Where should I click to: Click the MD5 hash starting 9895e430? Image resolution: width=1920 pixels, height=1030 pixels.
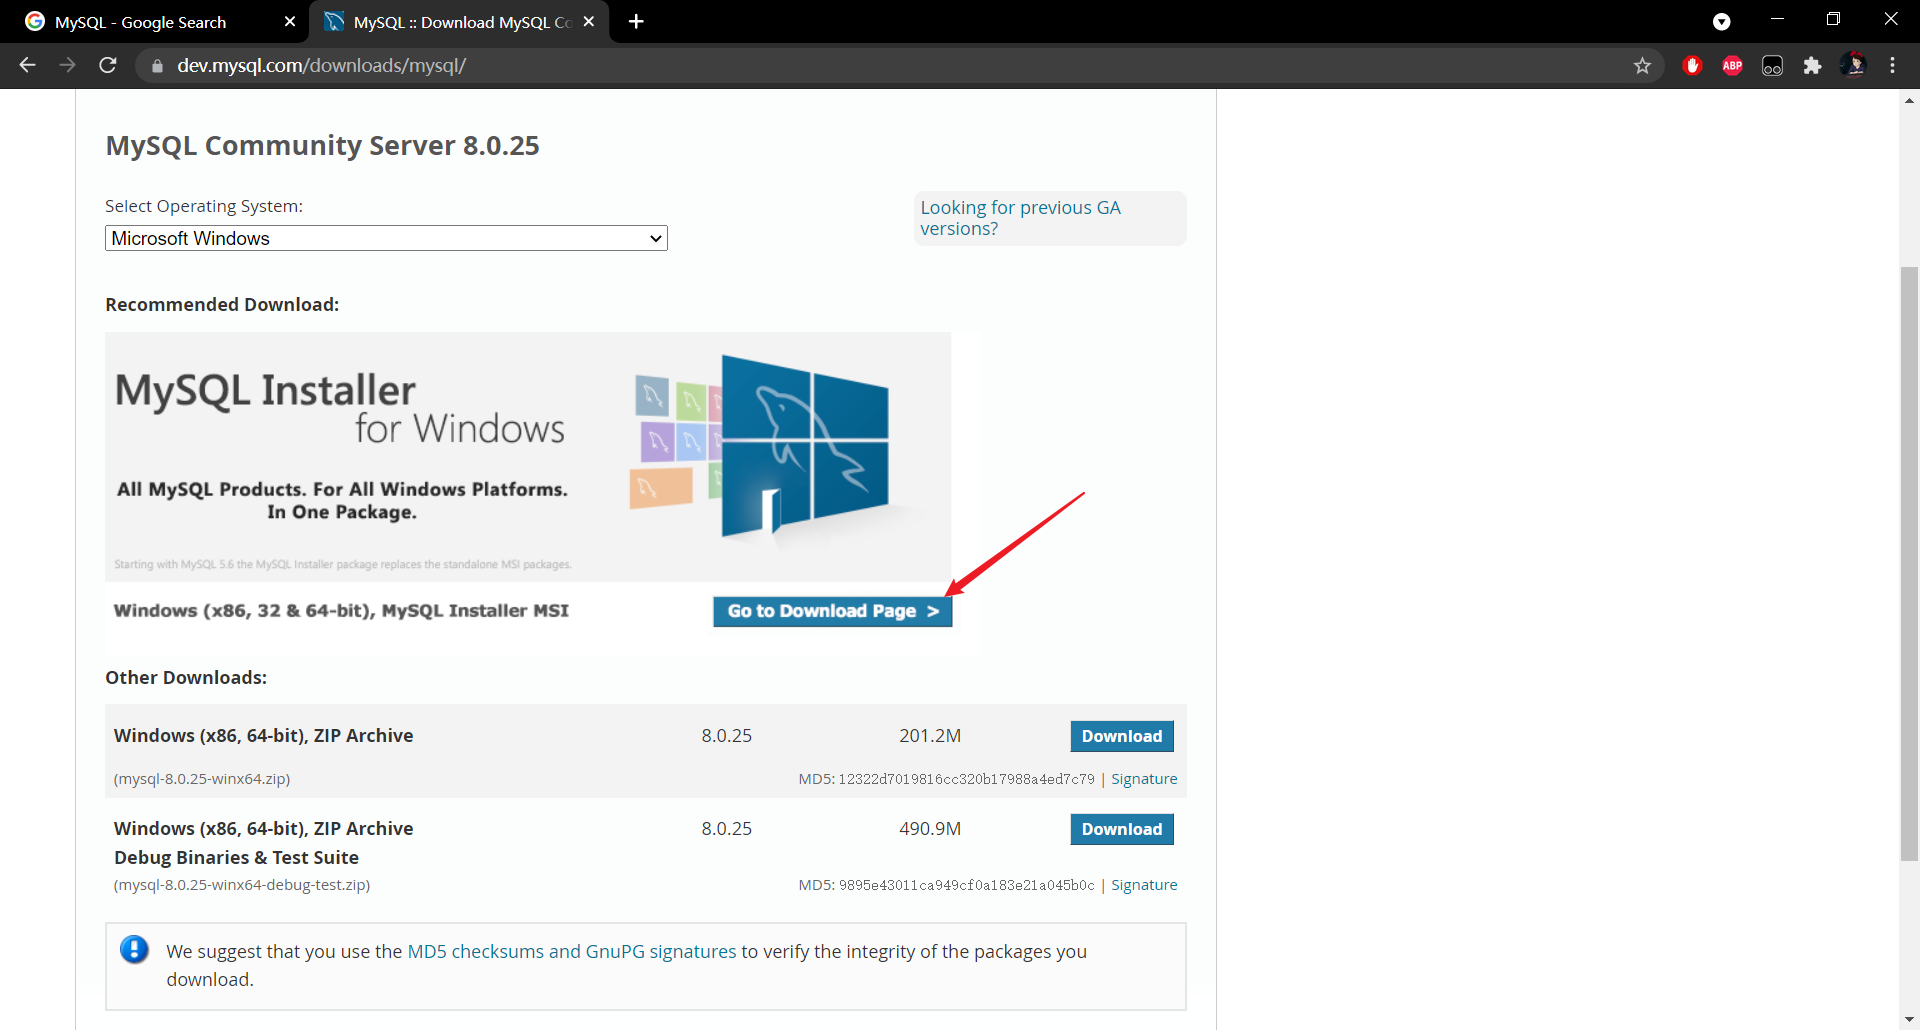966,885
